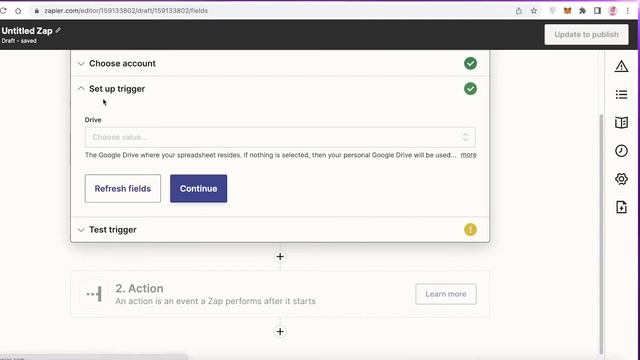The image size is (640, 360).
Task: Click the Continue button
Action: (198, 189)
